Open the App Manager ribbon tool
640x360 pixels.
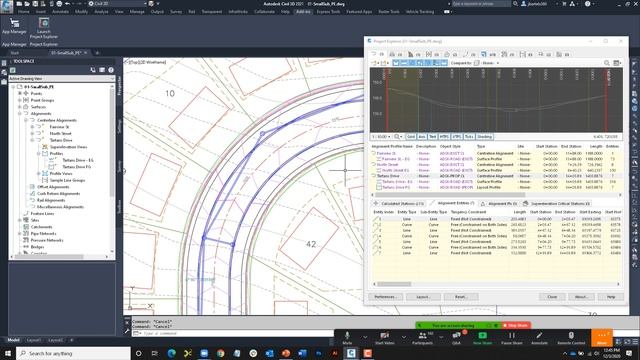(x=14, y=26)
